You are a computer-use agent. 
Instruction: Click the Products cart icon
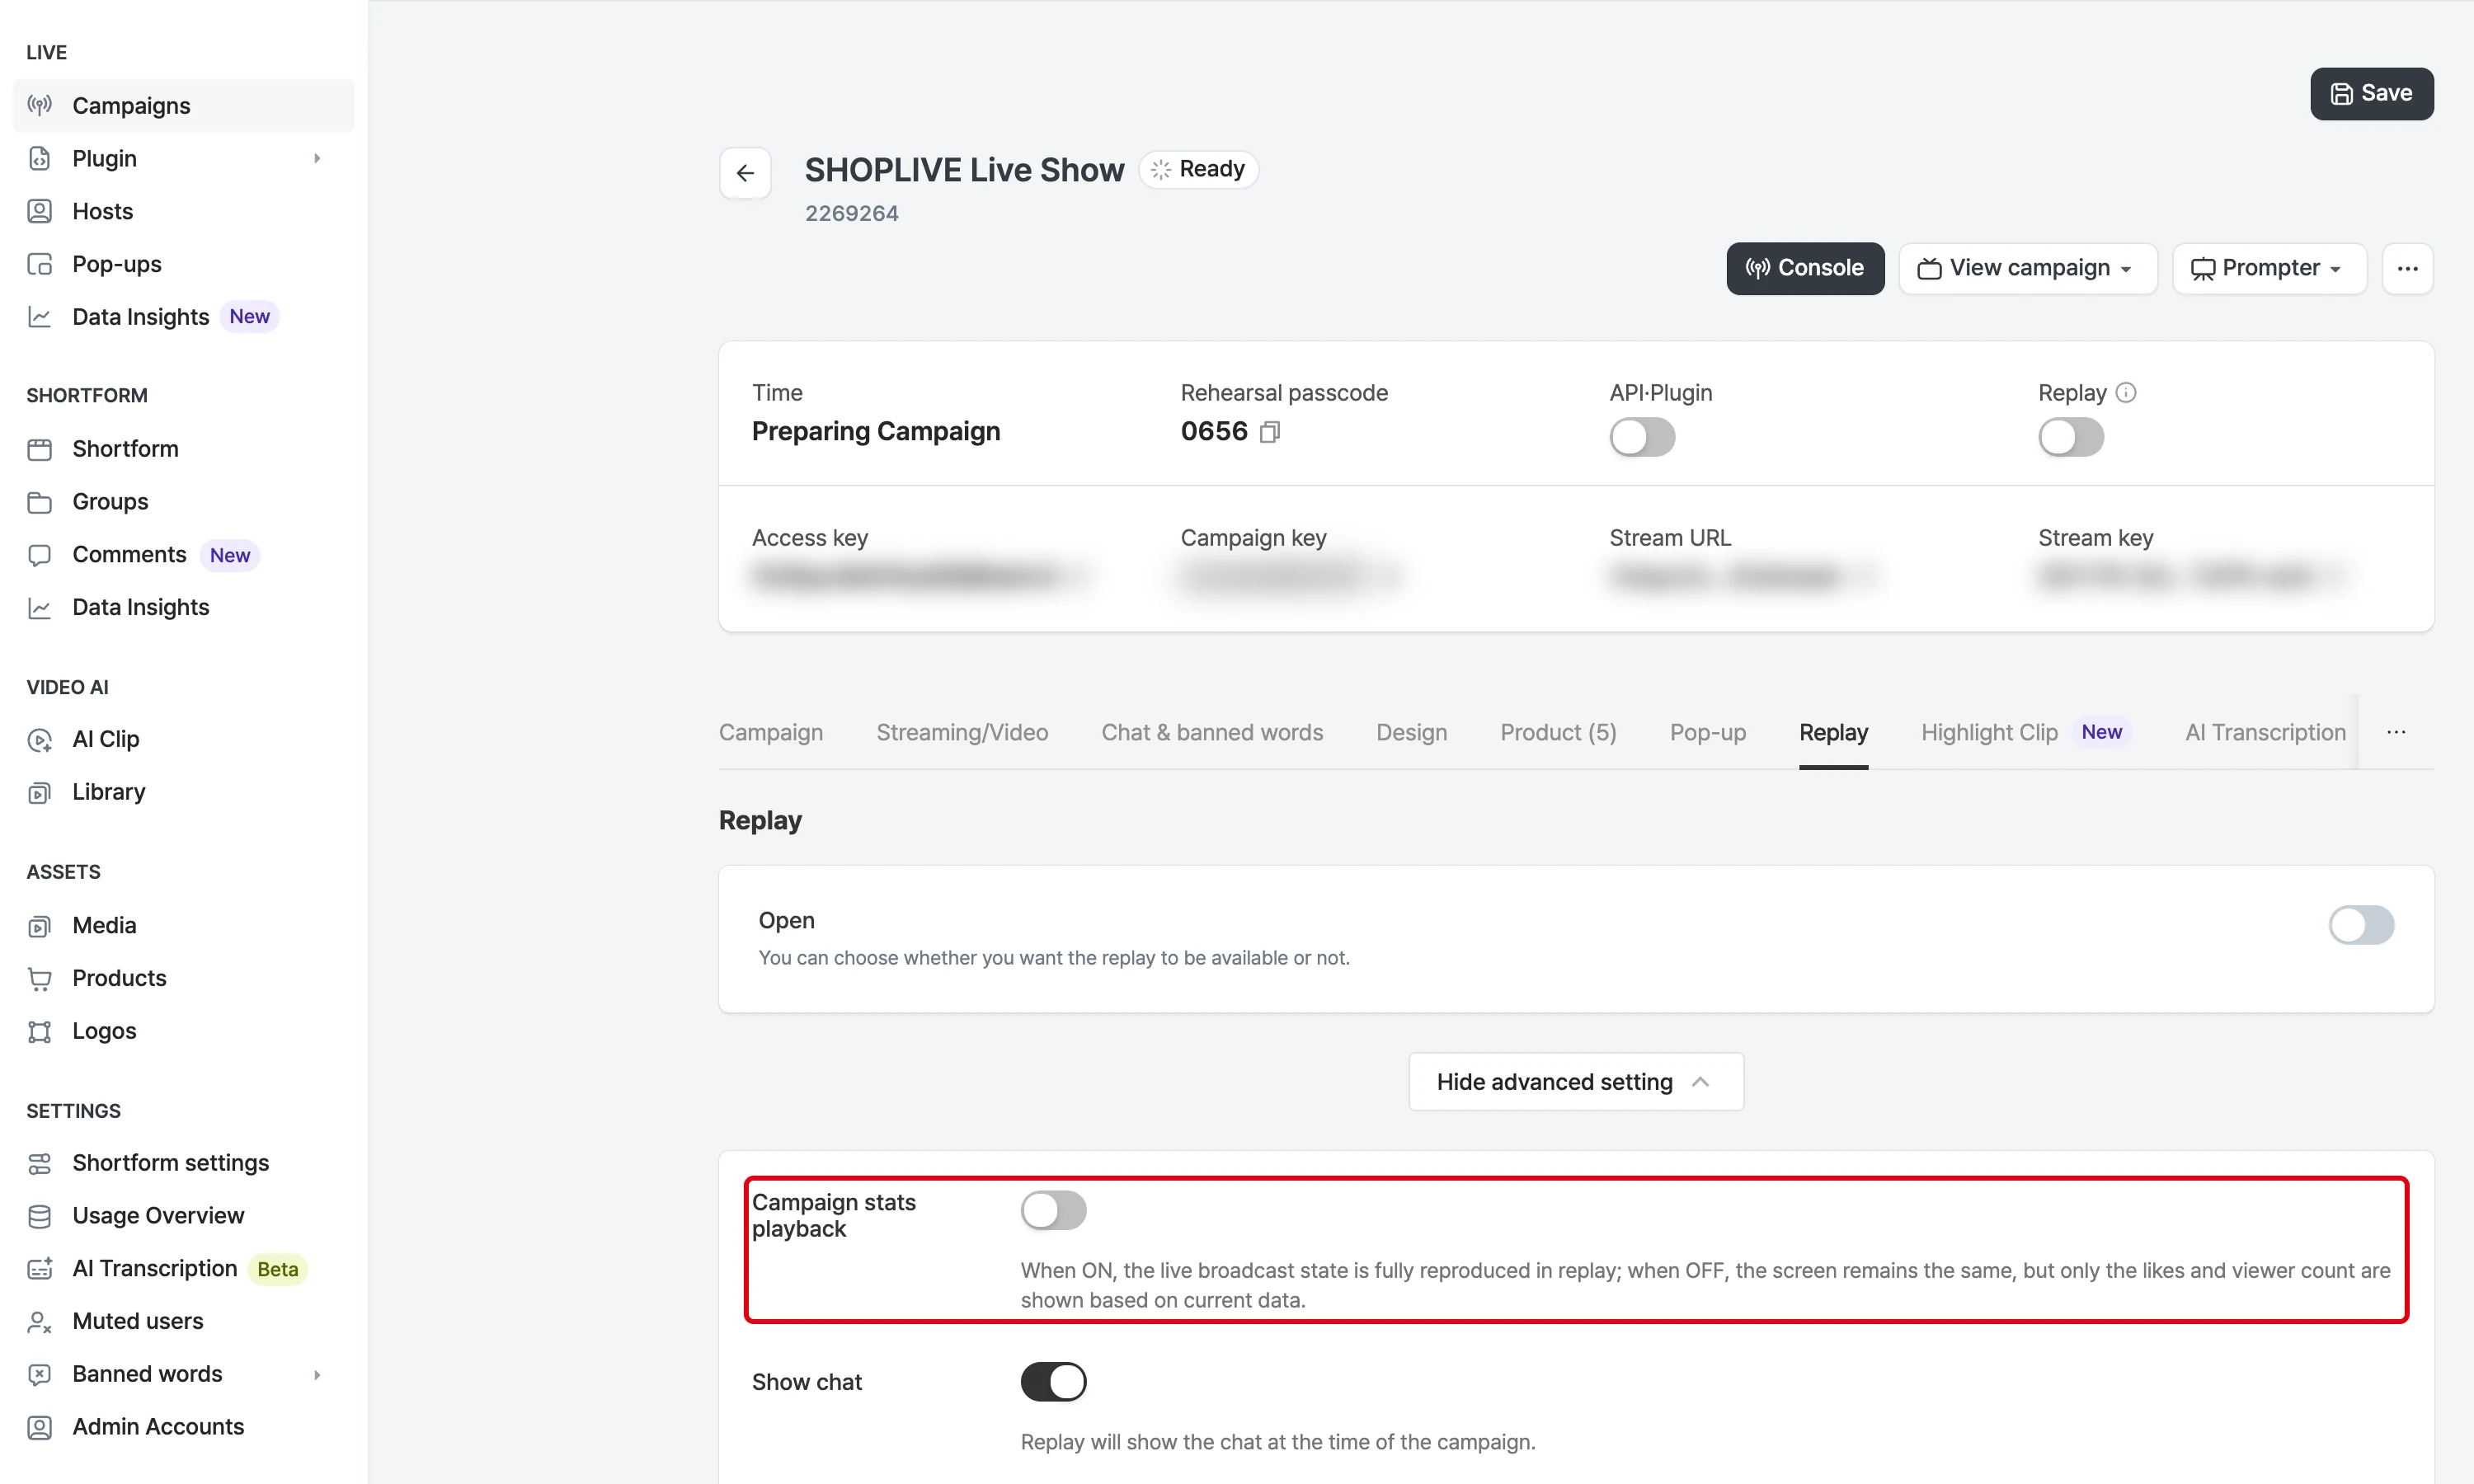point(39,978)
